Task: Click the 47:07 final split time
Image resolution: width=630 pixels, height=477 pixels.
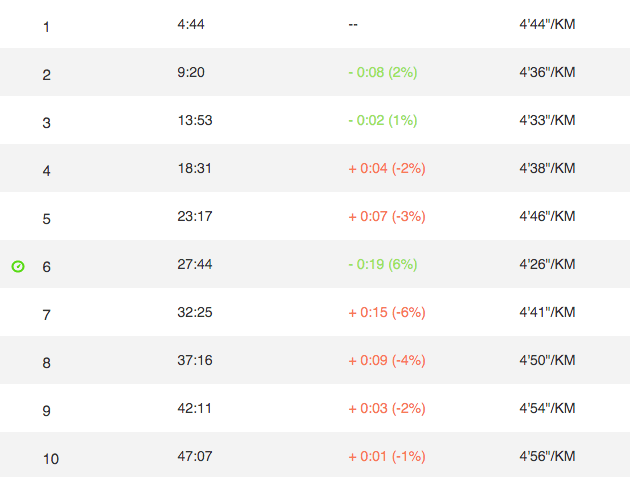Action: tap(194, 456)
